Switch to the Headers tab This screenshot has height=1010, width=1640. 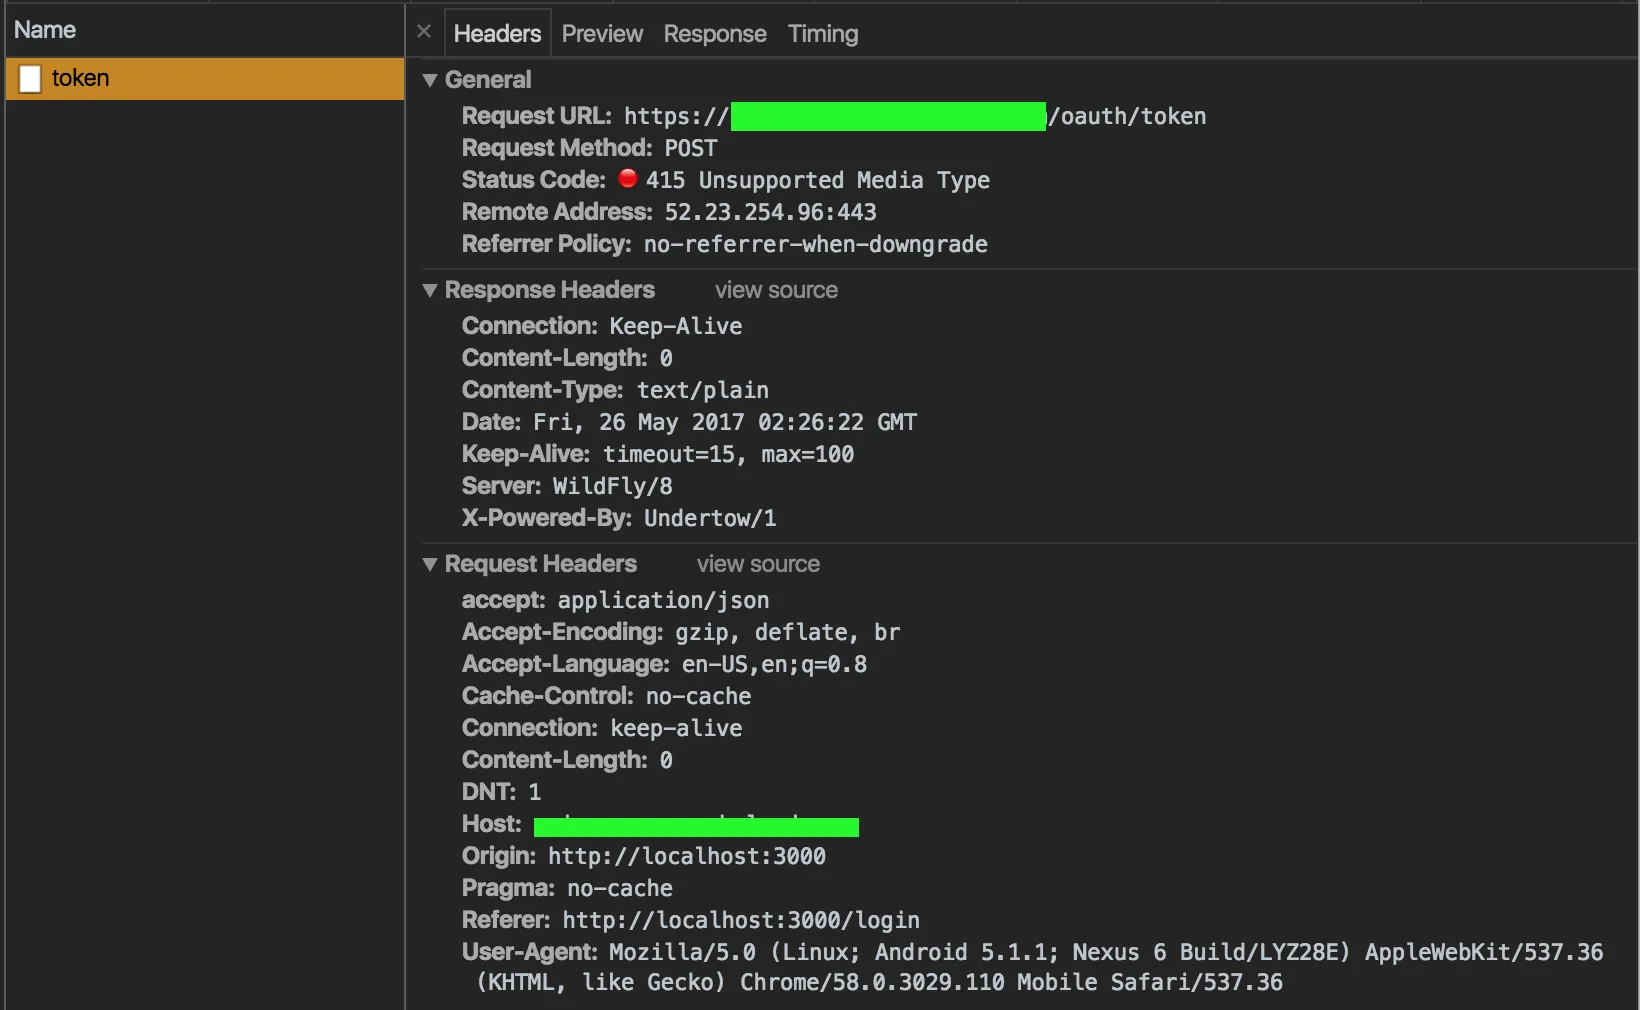click(497, 34)
